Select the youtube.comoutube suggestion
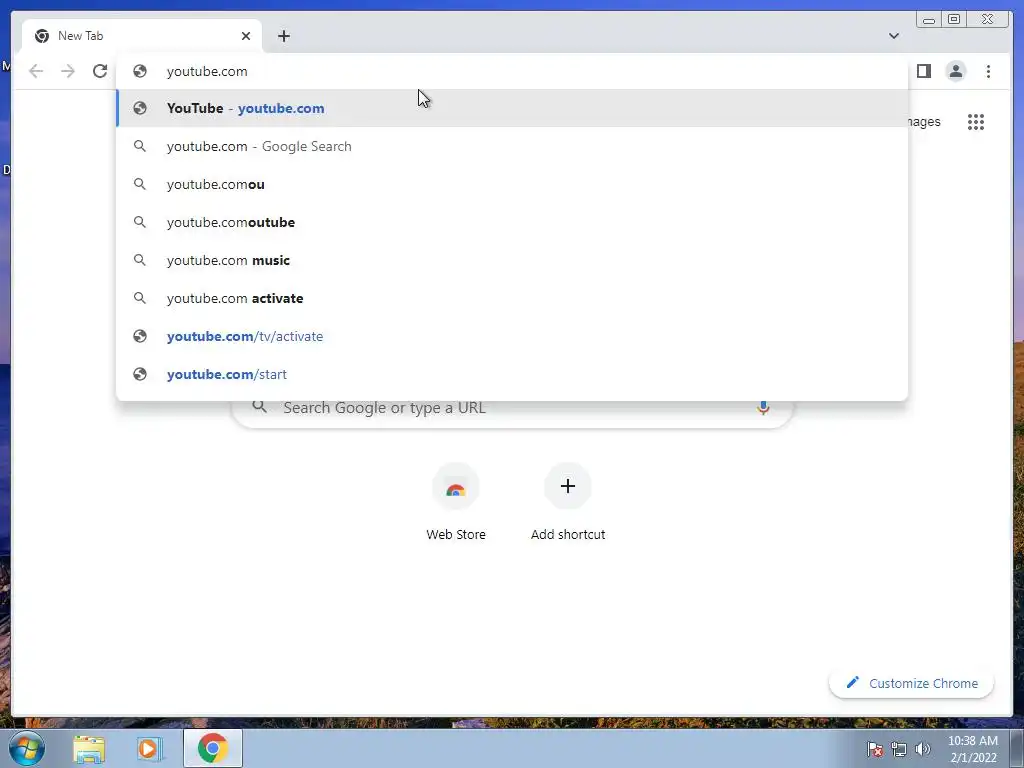Image resolution: width=1024 pixels, height=768 pixels. pos(512,222)
